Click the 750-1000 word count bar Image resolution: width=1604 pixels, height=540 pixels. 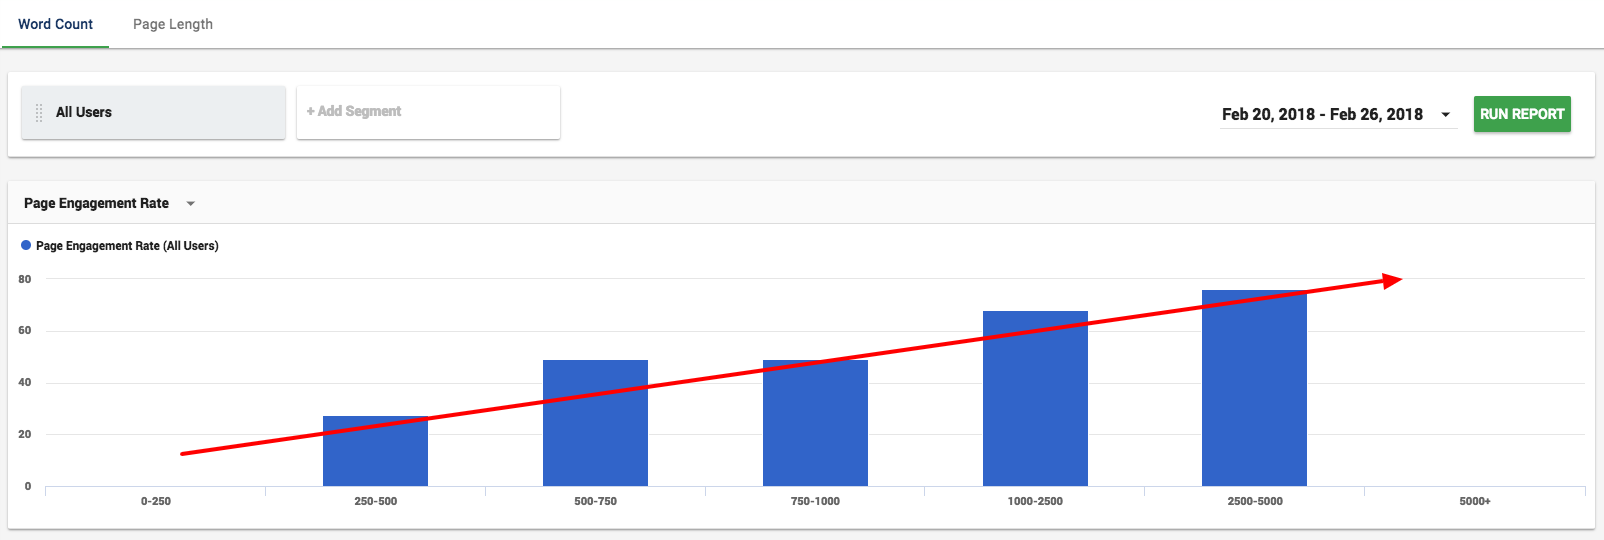tap(815, 423)
